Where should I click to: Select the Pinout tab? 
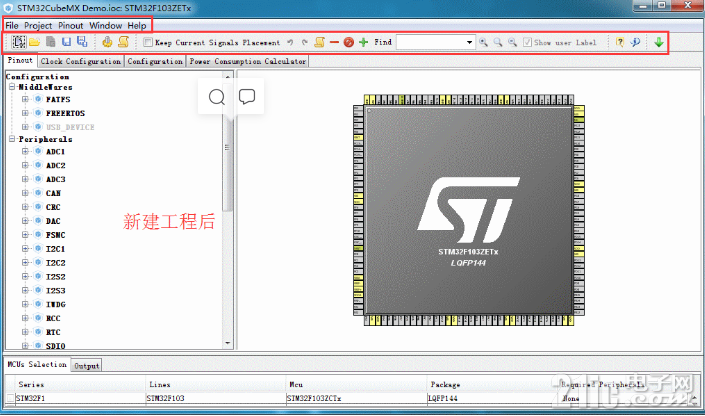click(20, 60)
